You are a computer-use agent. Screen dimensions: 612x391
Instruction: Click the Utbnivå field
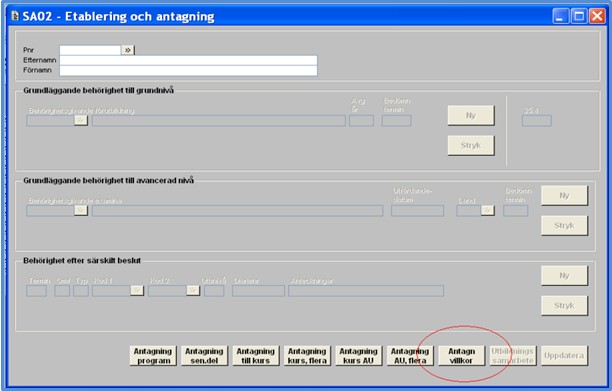coord(214,291)
